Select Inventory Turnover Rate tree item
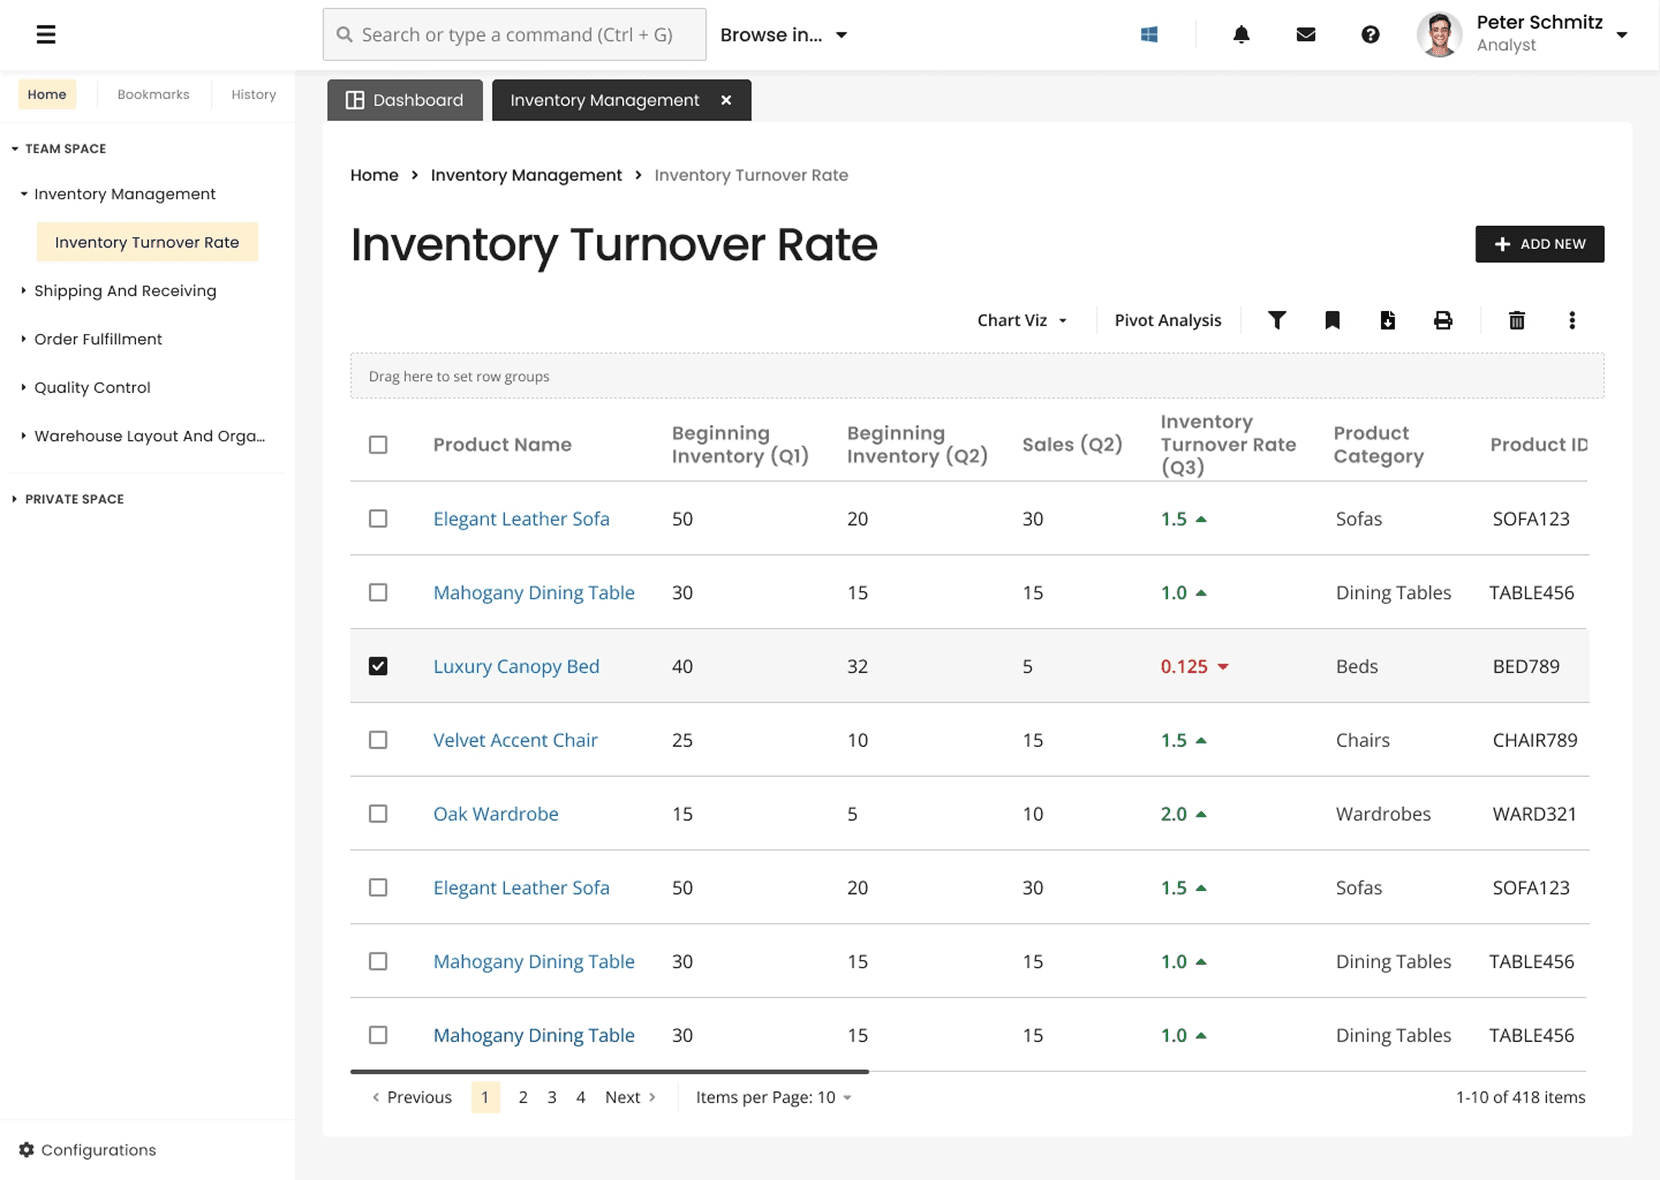The height and width of the screenshot is (1180, 1660). (x=147, y=242)
